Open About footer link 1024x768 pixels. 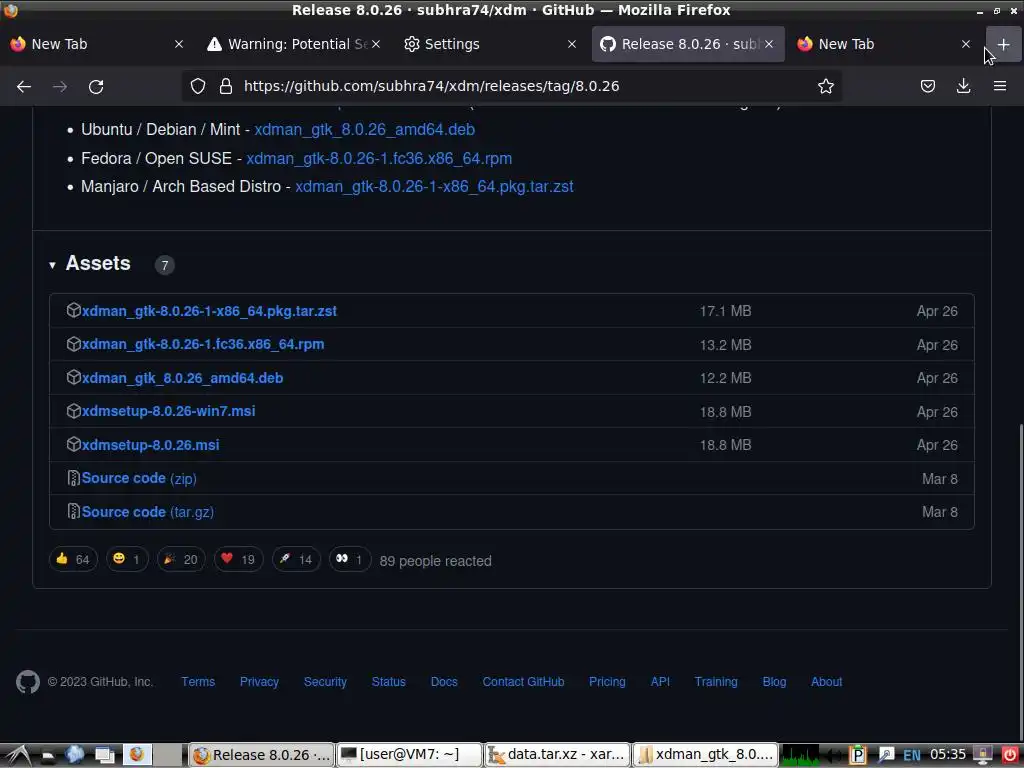click(826, 682)
